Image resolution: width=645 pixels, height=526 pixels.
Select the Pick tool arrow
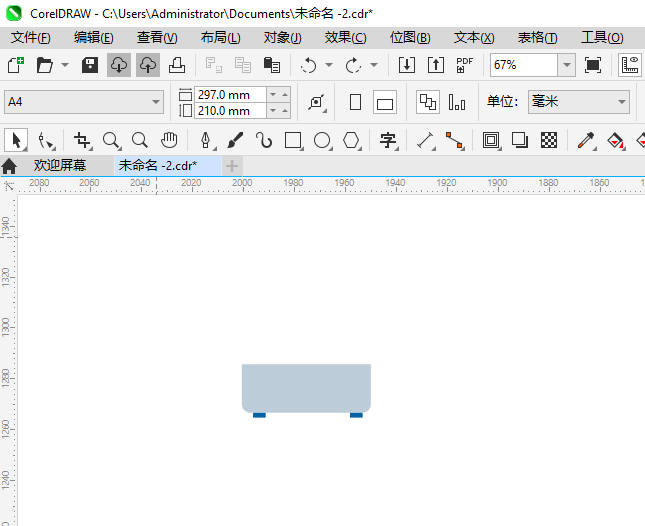pyautogui.click(x=16, y=140)
